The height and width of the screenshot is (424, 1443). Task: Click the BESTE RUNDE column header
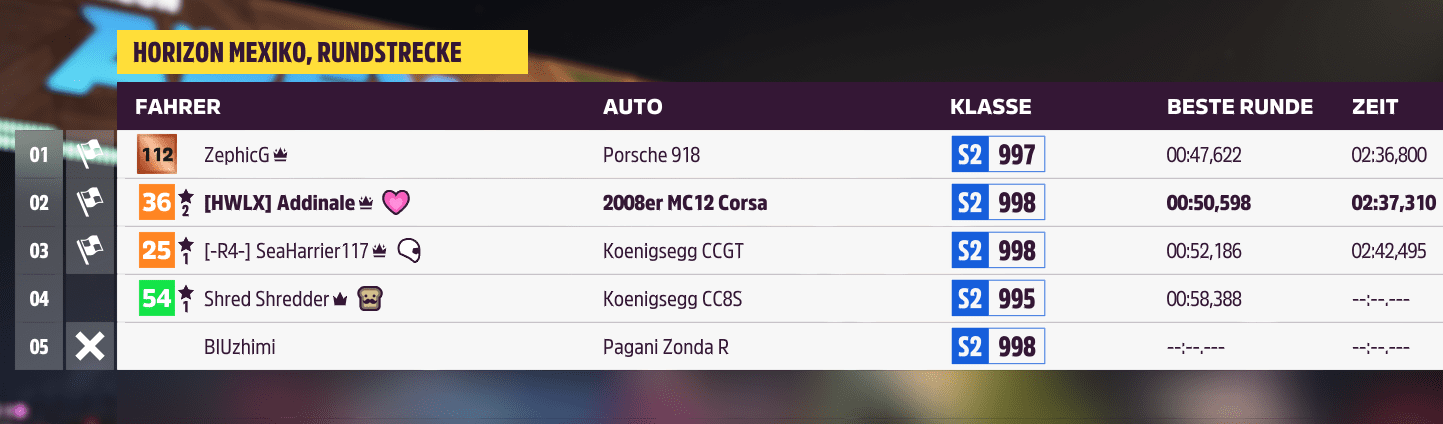pos(1239,107)
